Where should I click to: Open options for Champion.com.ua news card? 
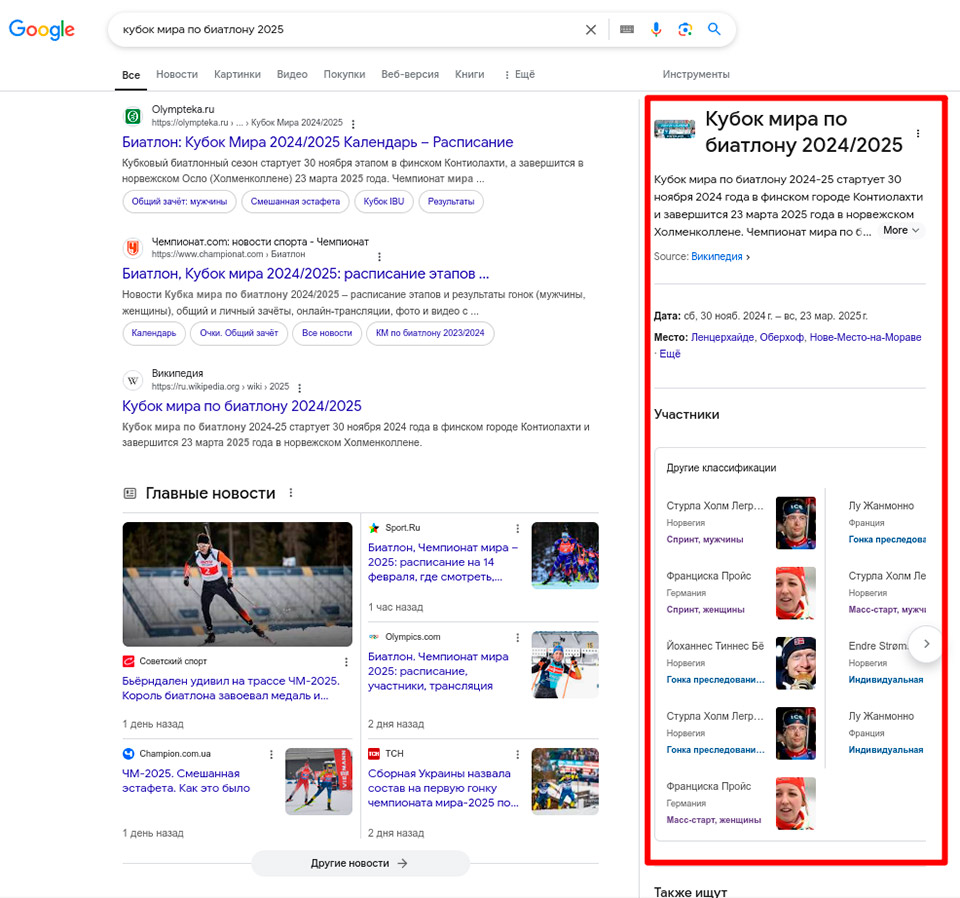271,755
